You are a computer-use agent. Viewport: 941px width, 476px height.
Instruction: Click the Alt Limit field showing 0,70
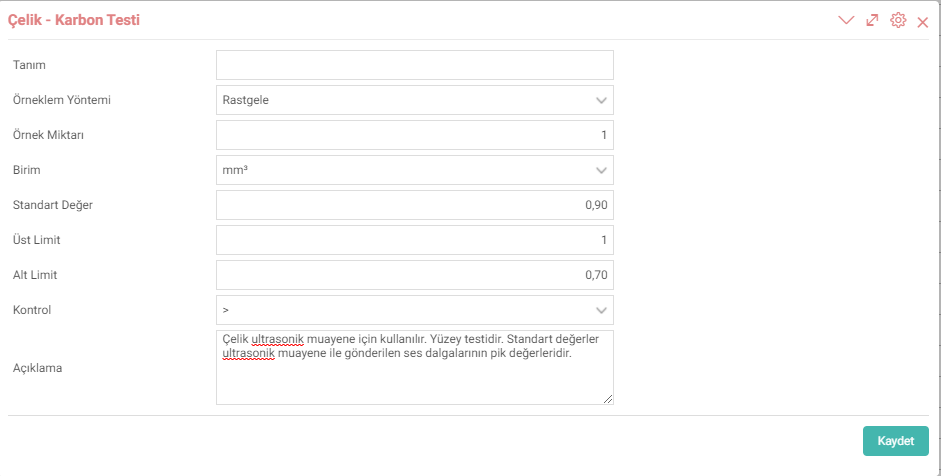pos(415,275)
